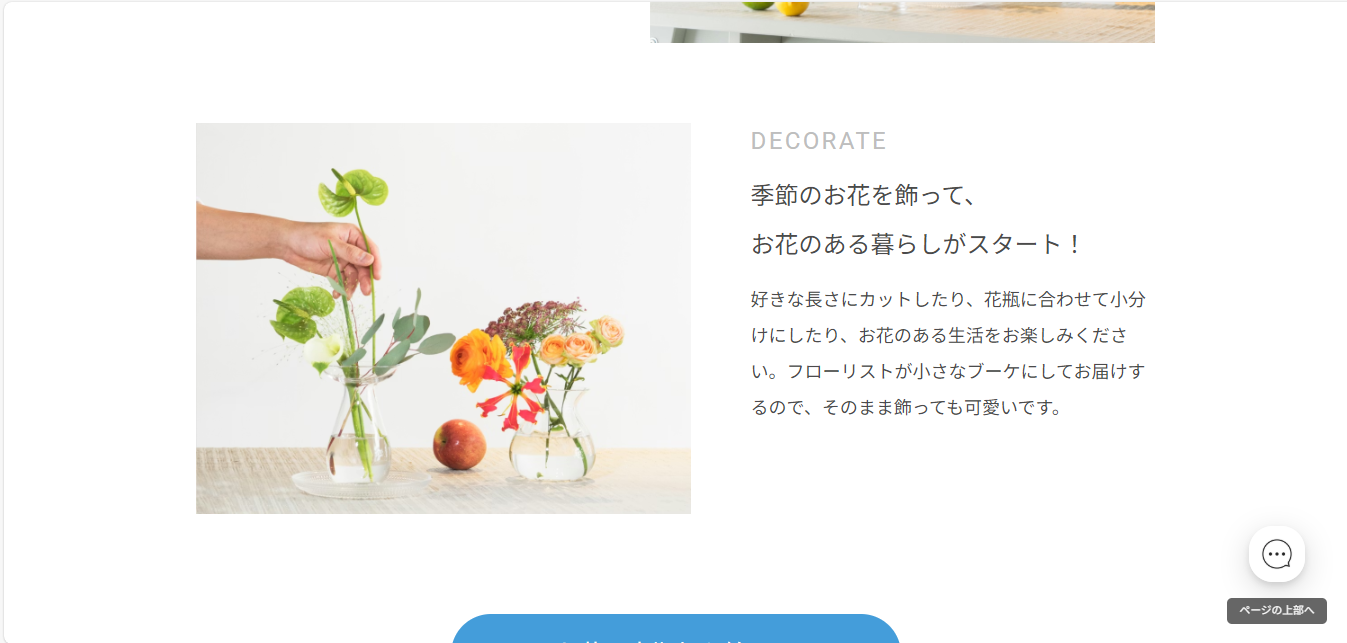Click the three dots inside chat icon

tap(1277, 554)
